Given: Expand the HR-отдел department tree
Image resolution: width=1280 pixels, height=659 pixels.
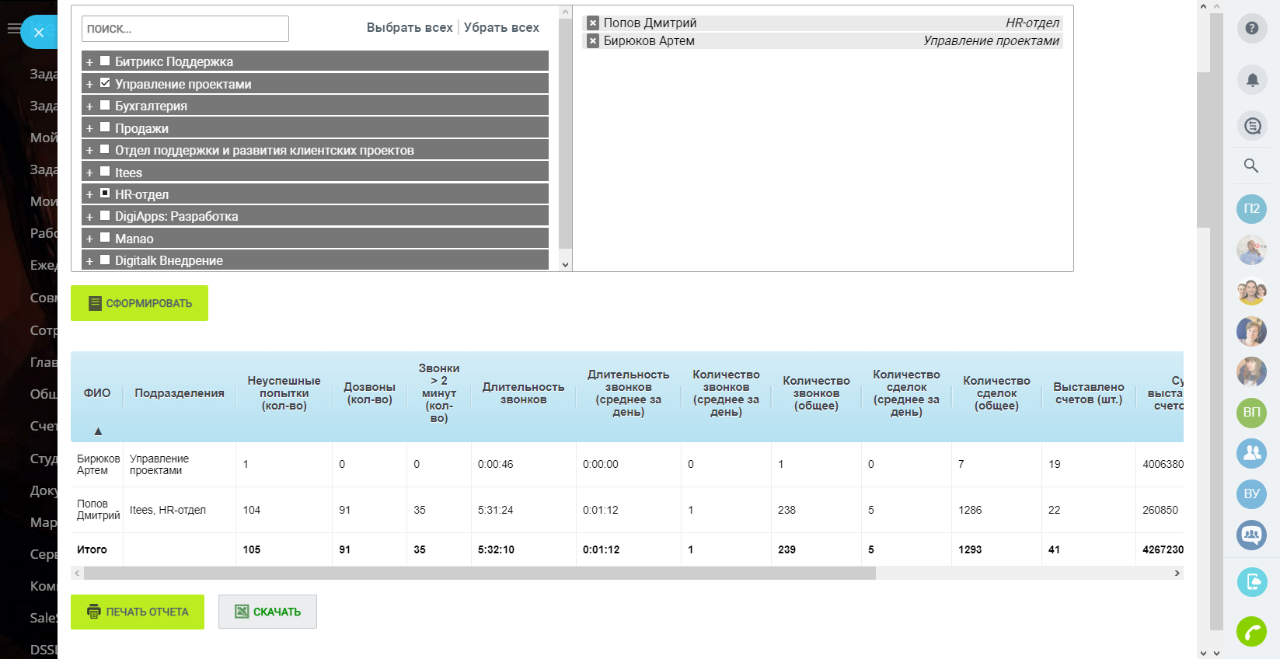Looking at the screenshot, I should (x=89, y=194).
